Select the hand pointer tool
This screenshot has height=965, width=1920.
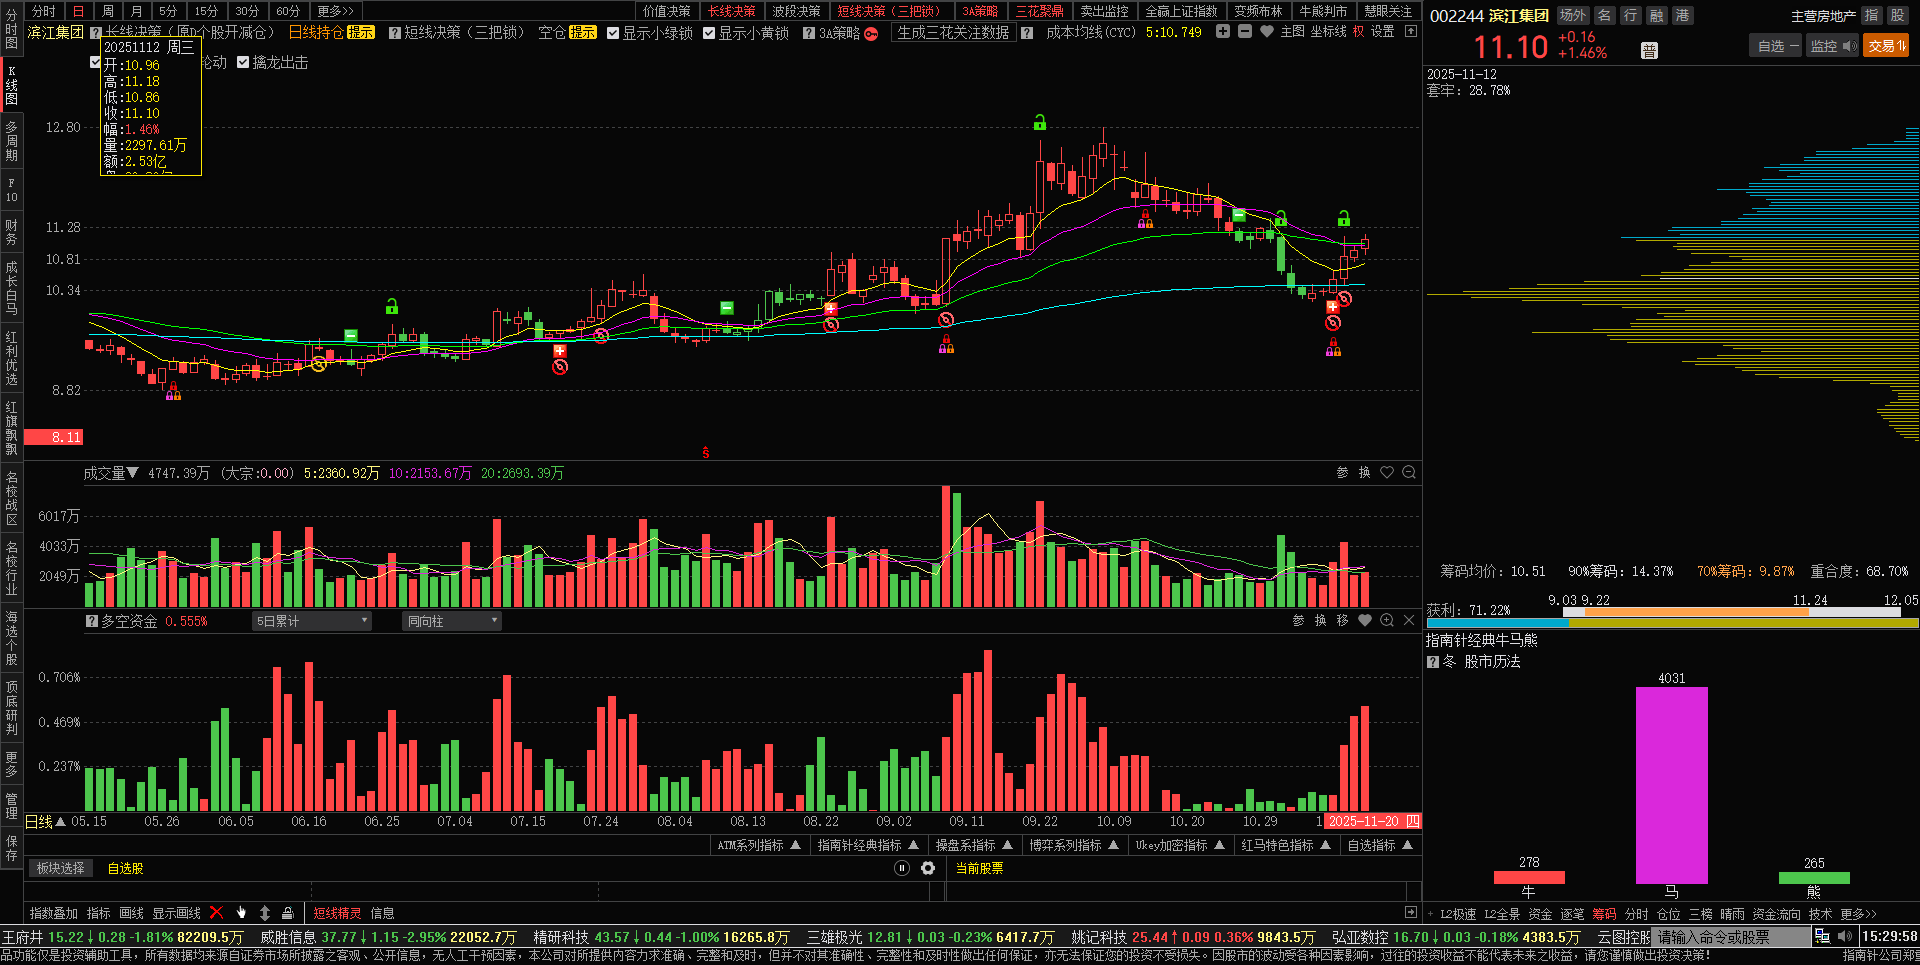(x=241, y=913)
